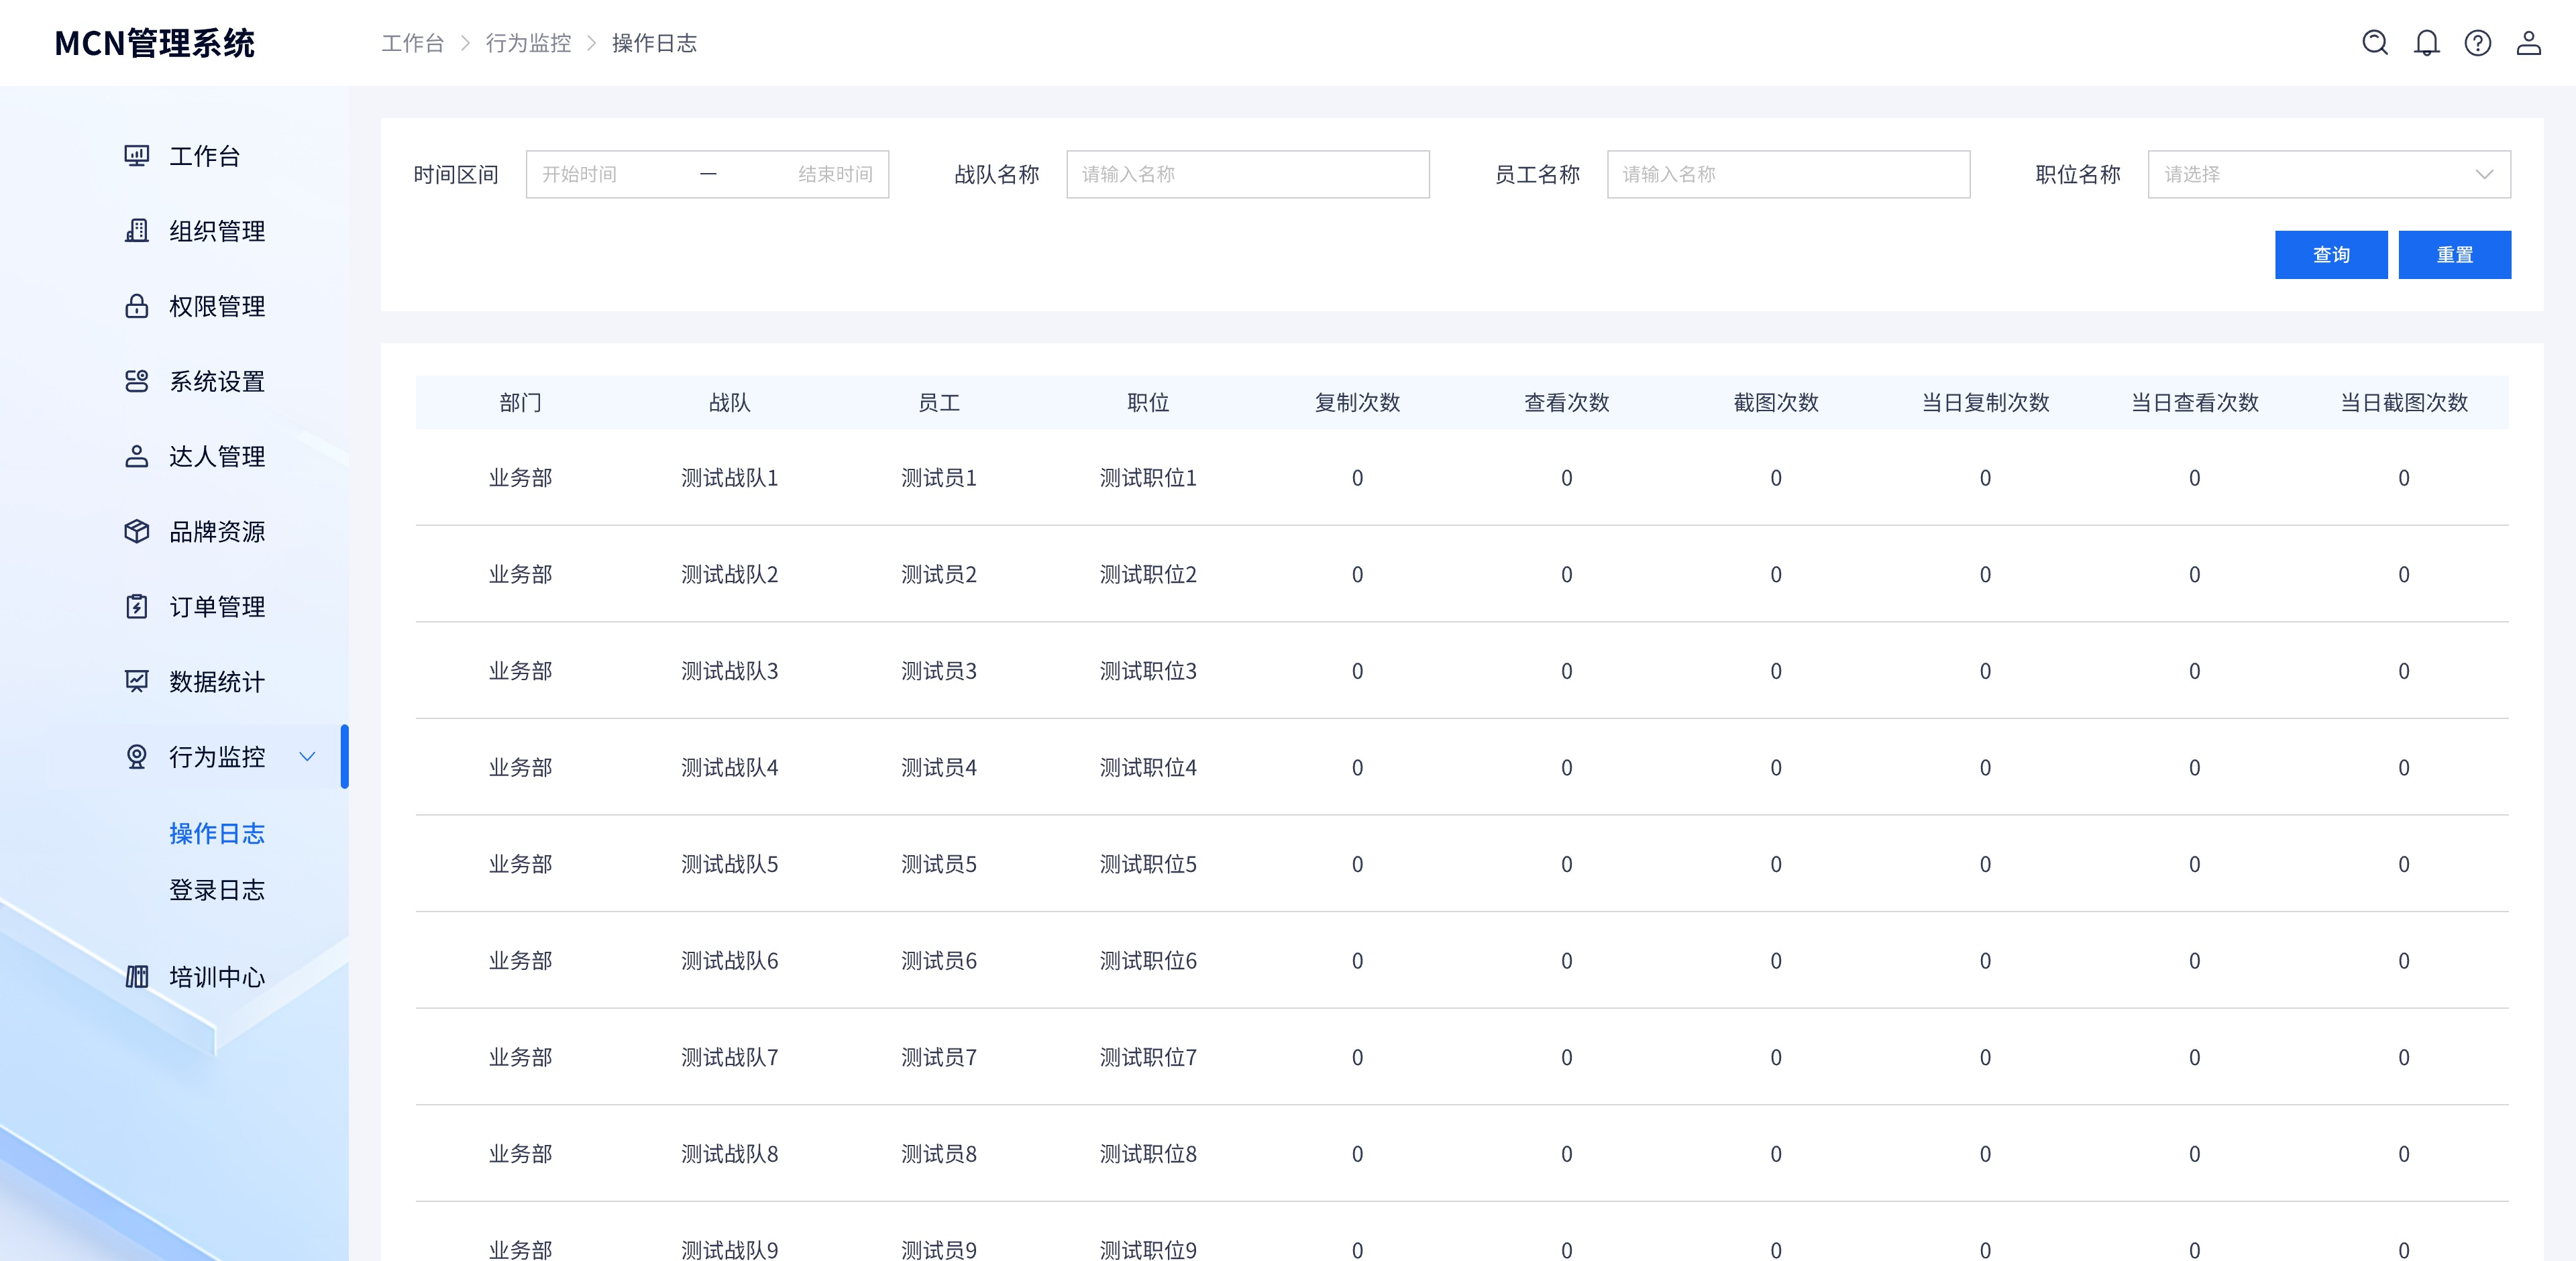Open the 登录日志 submenu item
This screenshot has height=1261, width=2576.
coord(217,890)
